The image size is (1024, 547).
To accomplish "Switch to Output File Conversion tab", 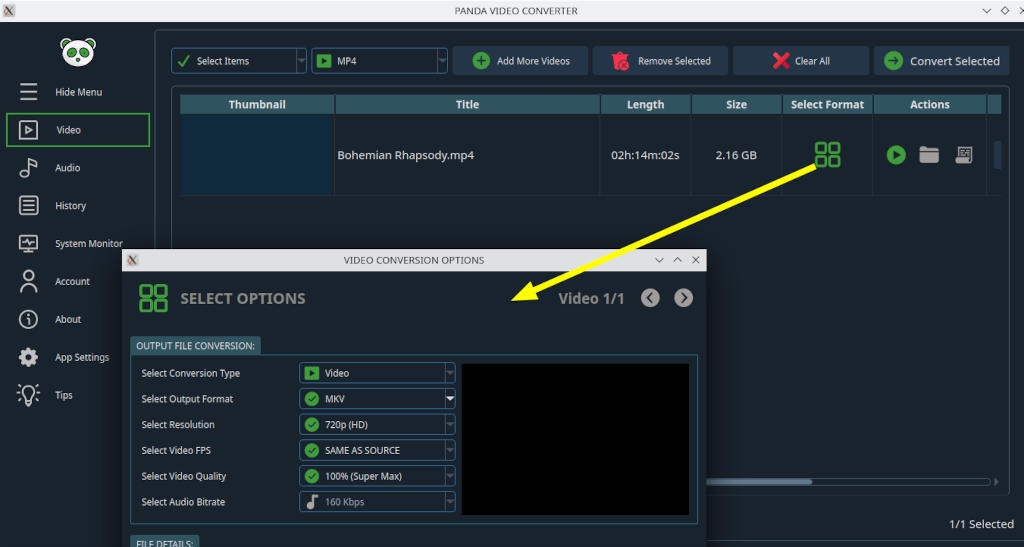I will click(x=195, y=345).
